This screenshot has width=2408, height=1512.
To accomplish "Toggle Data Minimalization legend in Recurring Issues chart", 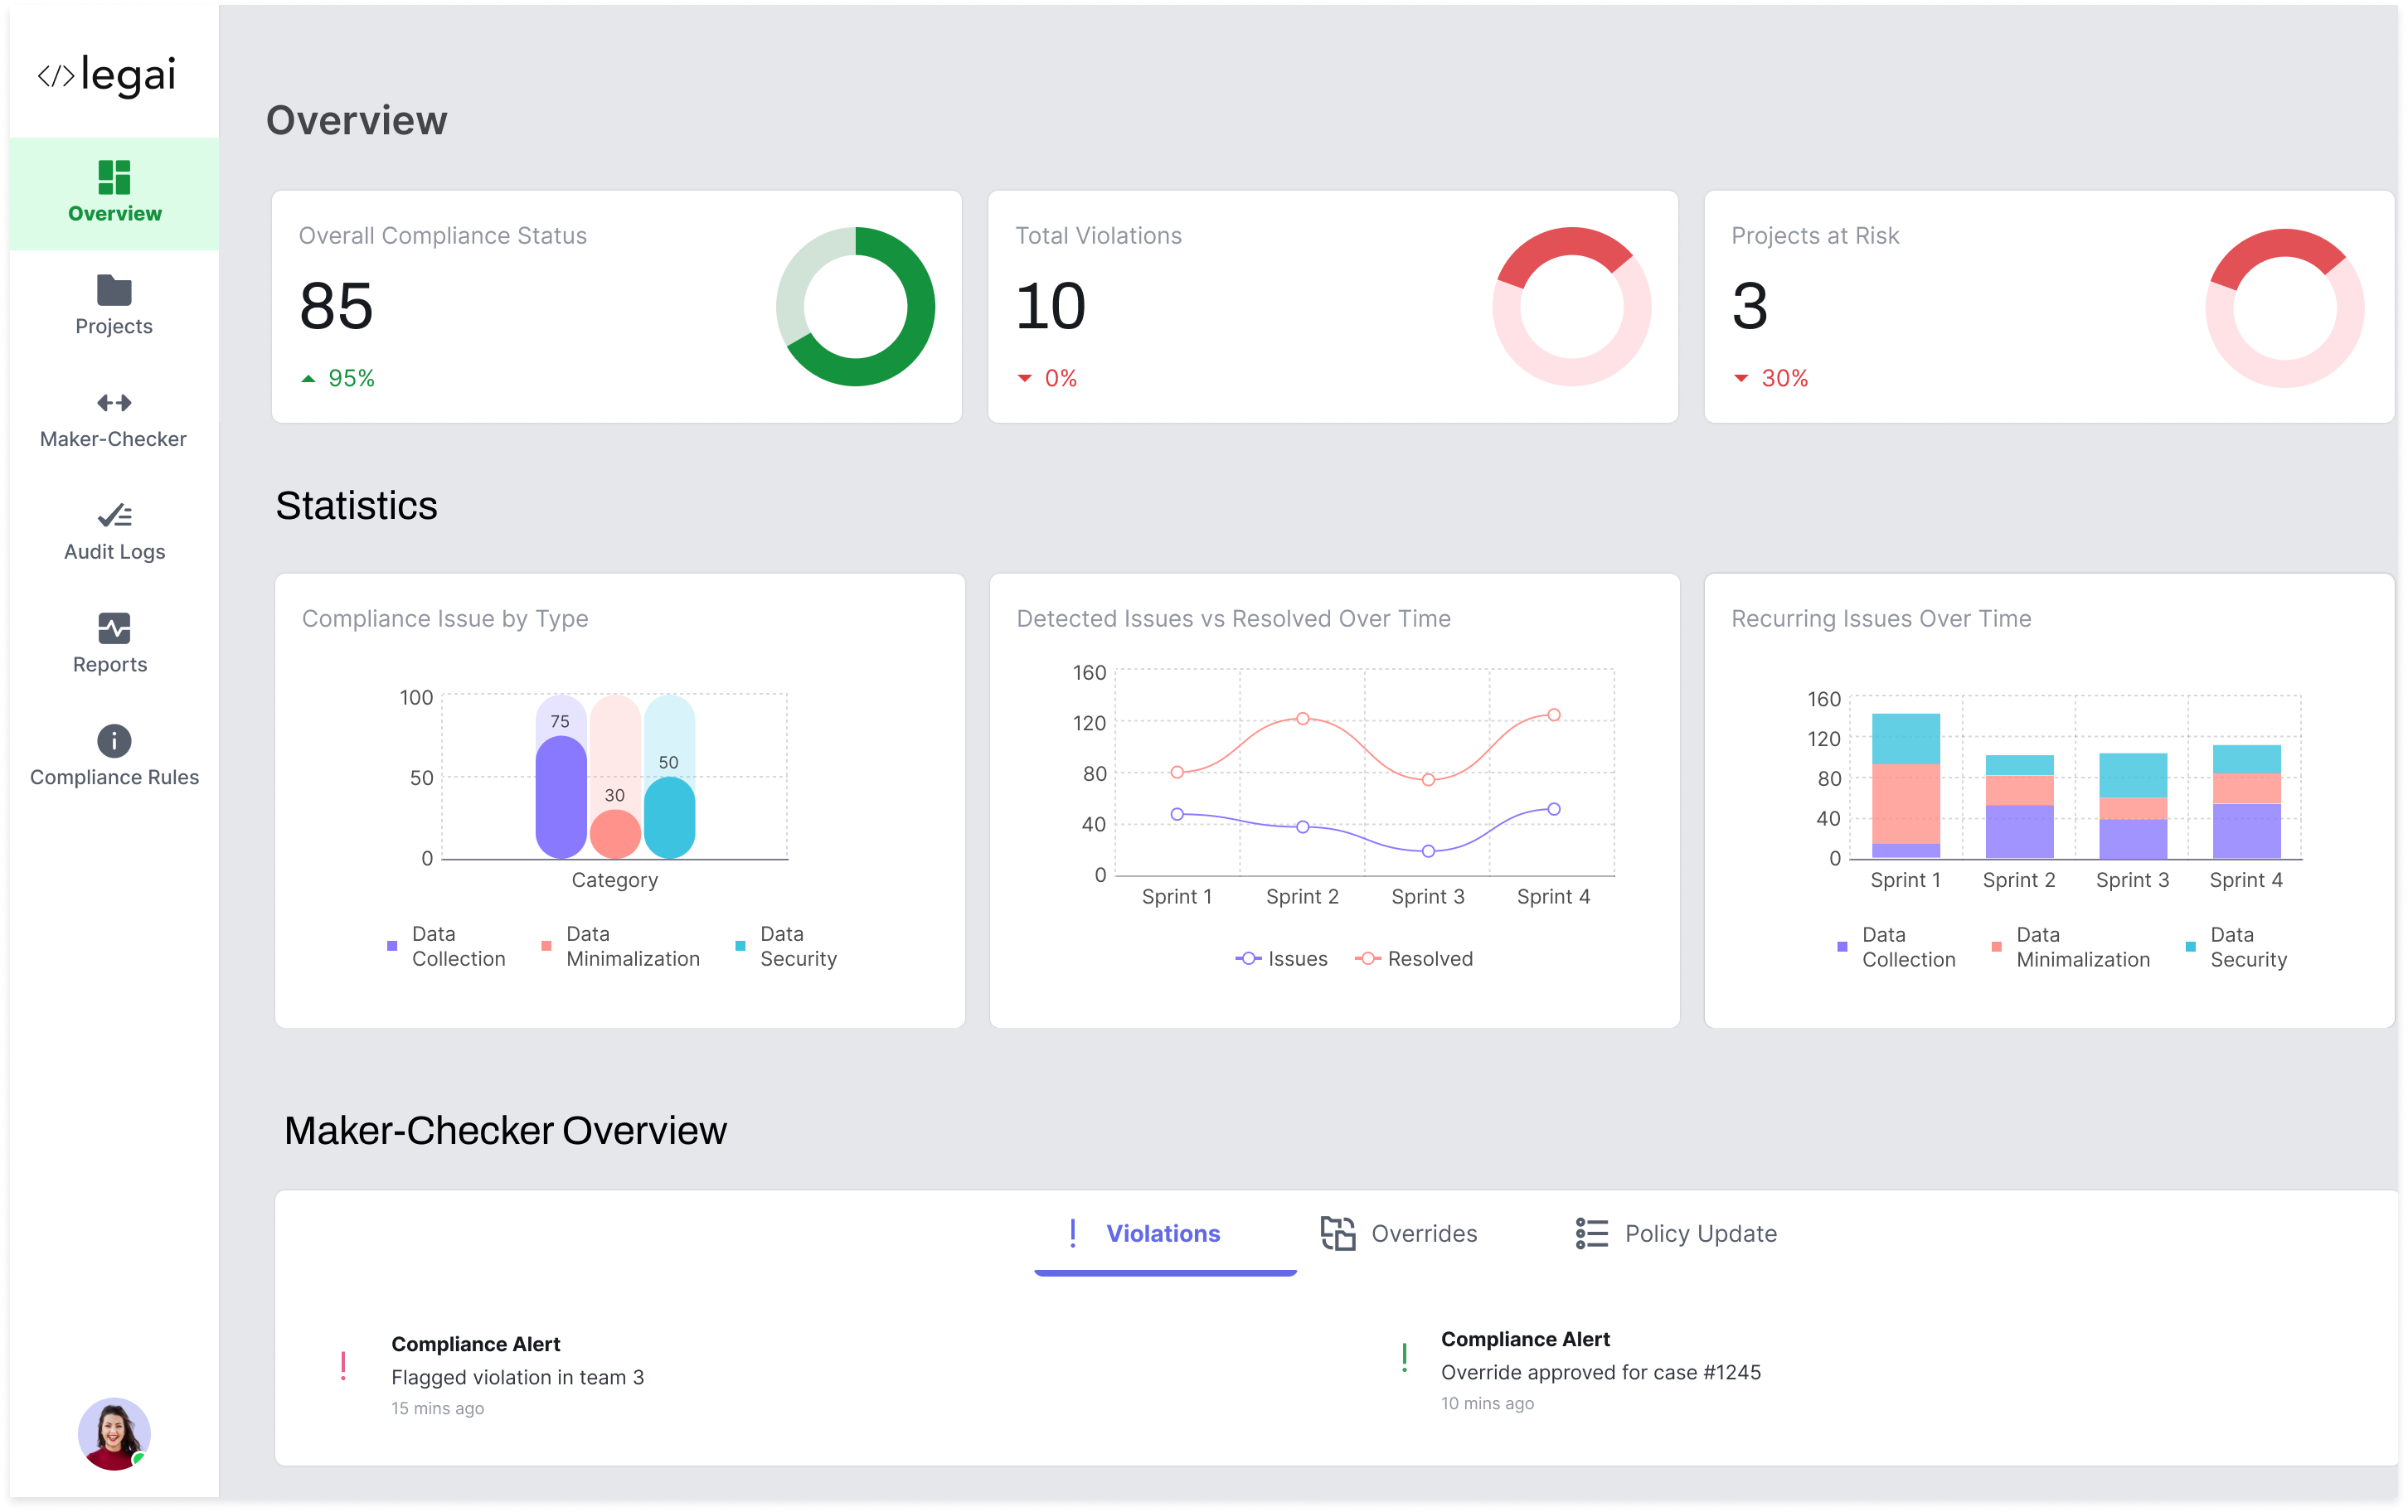I will coord(2070,947).
